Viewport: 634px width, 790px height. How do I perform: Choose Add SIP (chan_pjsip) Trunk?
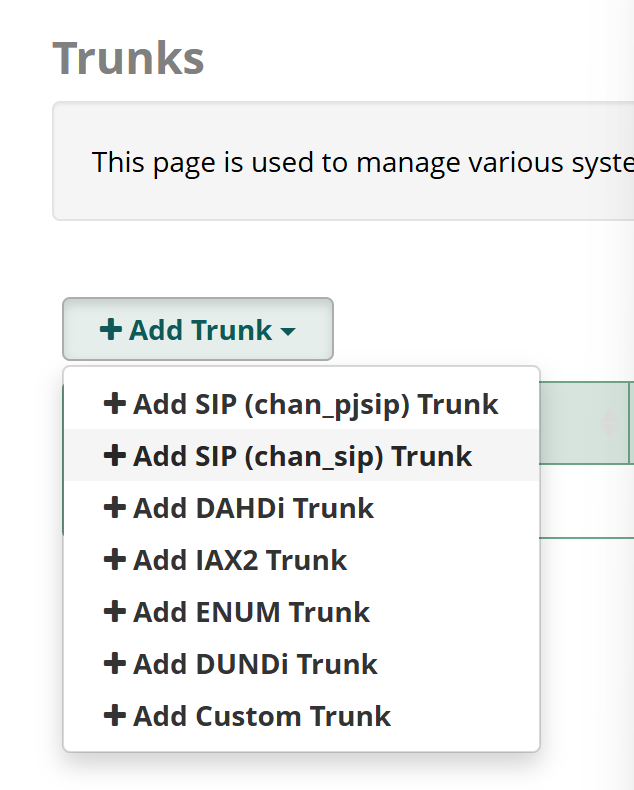(301, 404)
